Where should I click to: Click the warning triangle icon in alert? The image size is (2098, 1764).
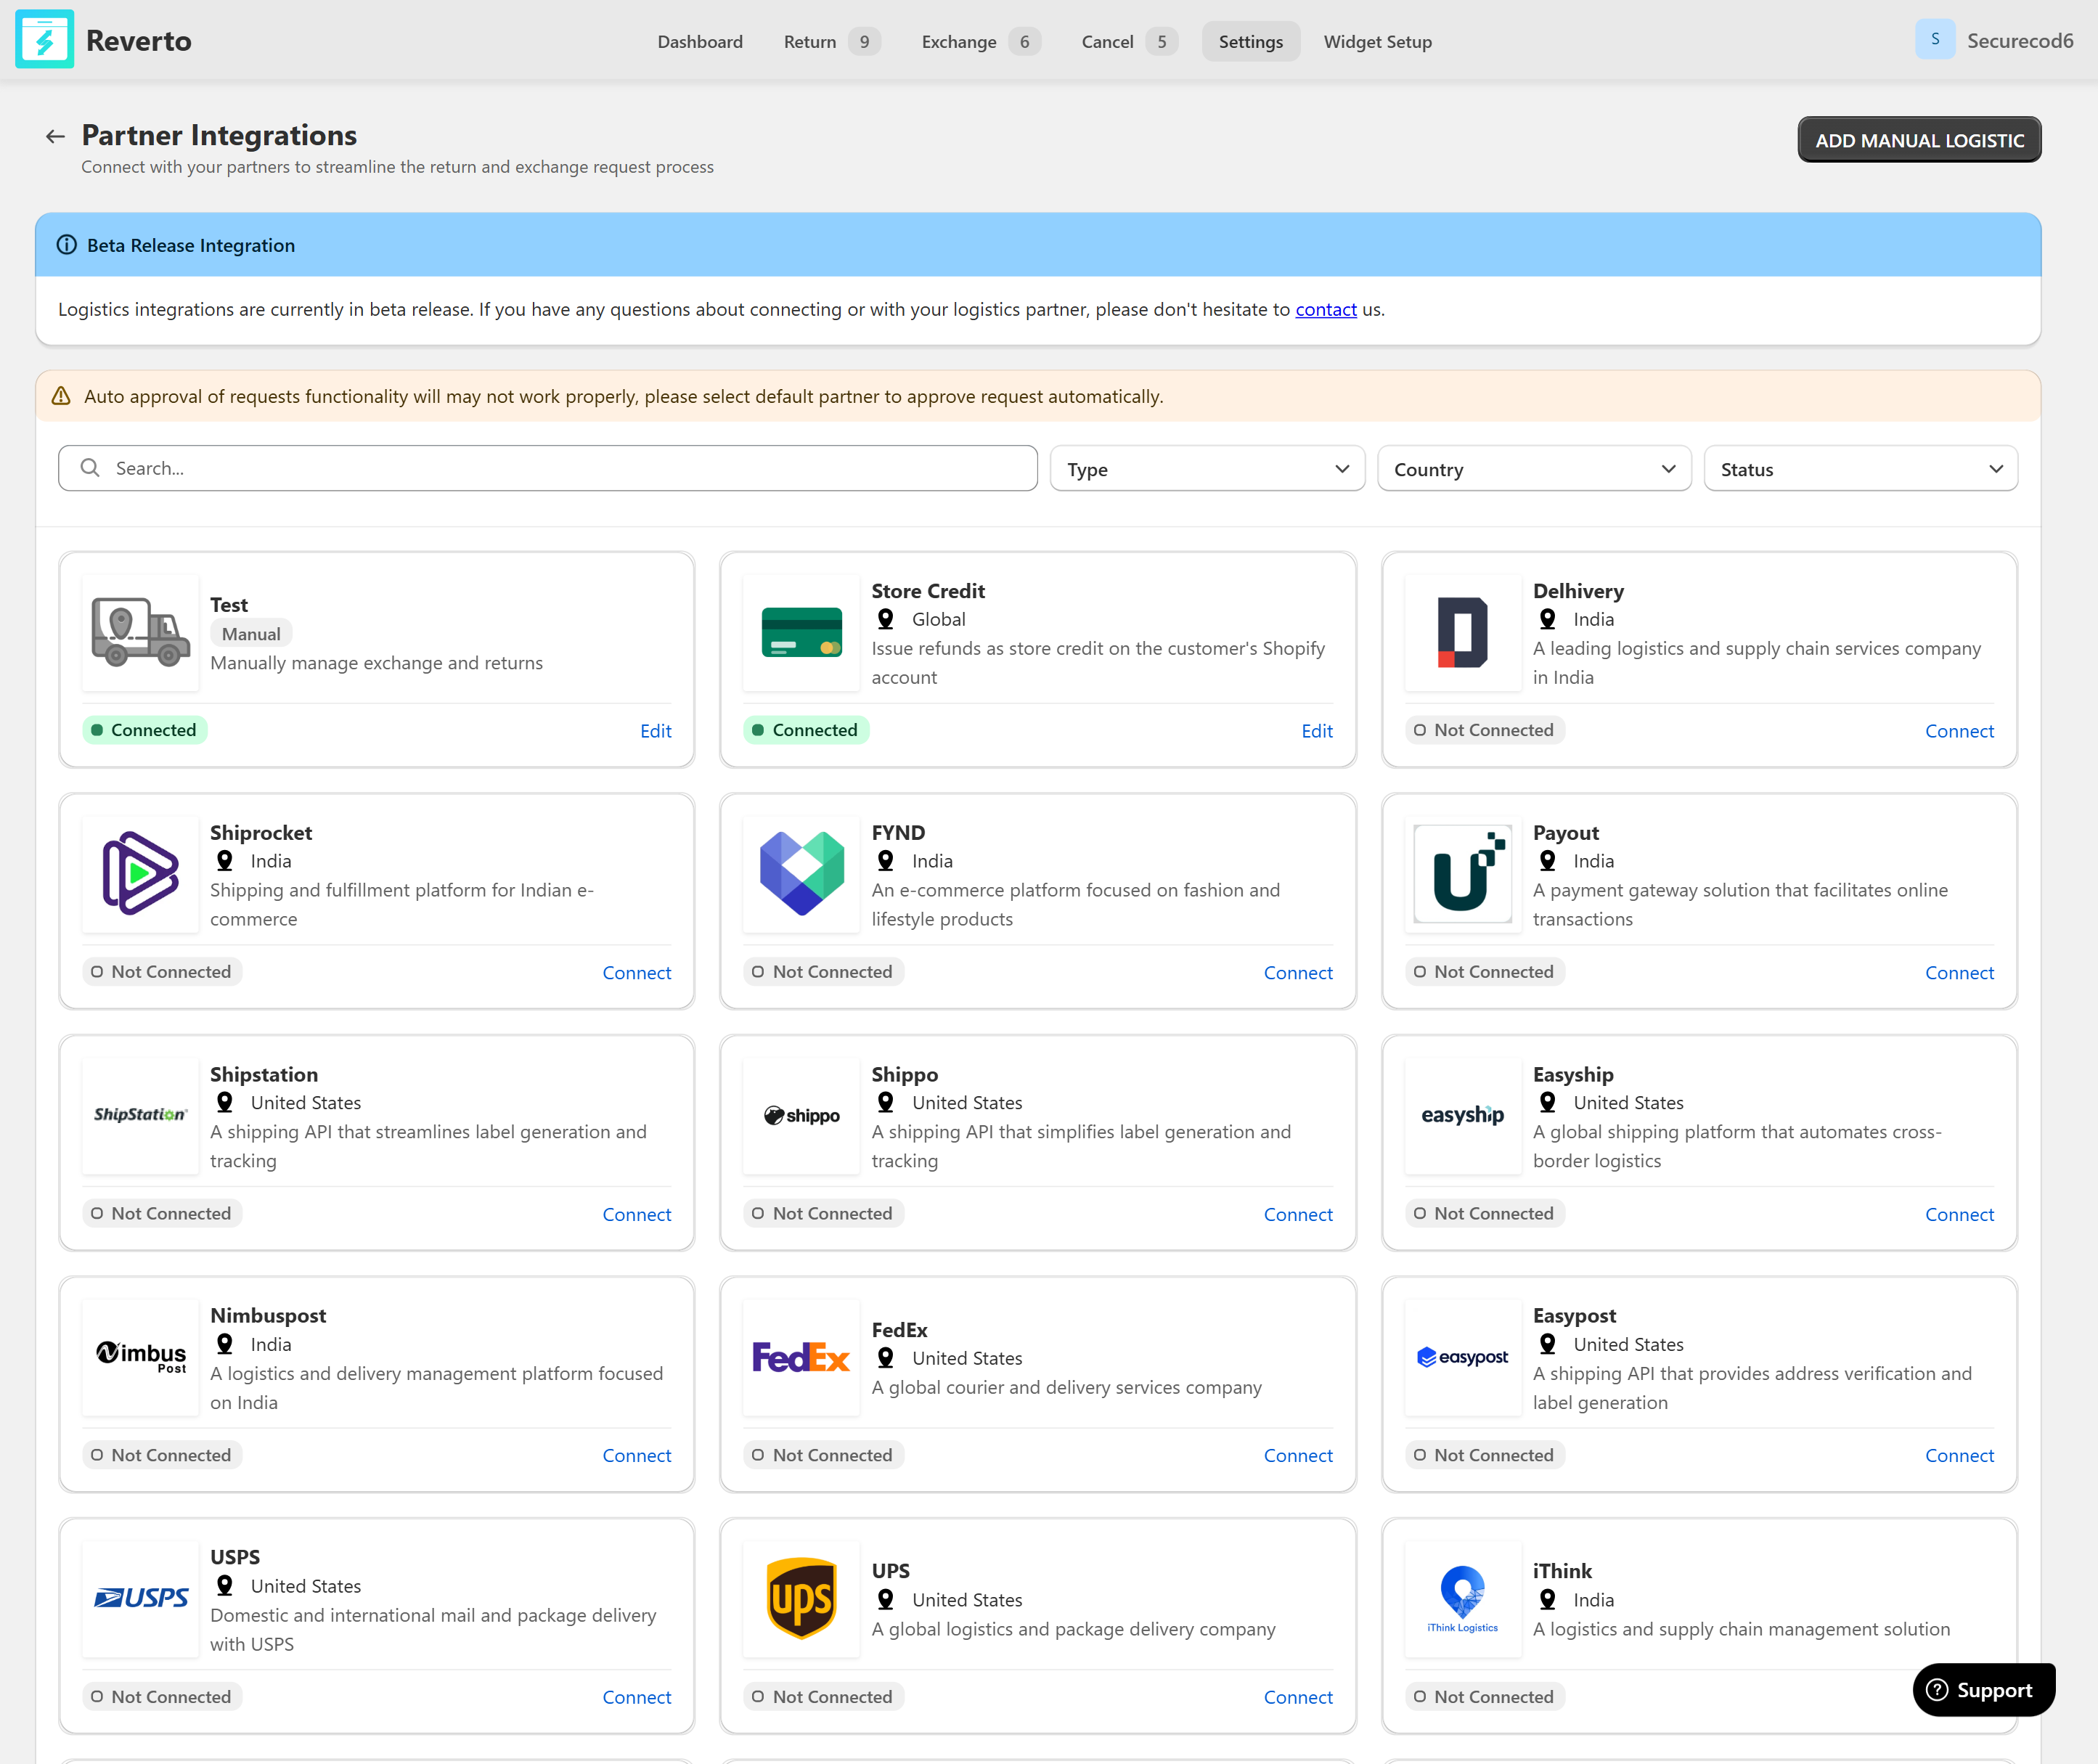(61, 396)
